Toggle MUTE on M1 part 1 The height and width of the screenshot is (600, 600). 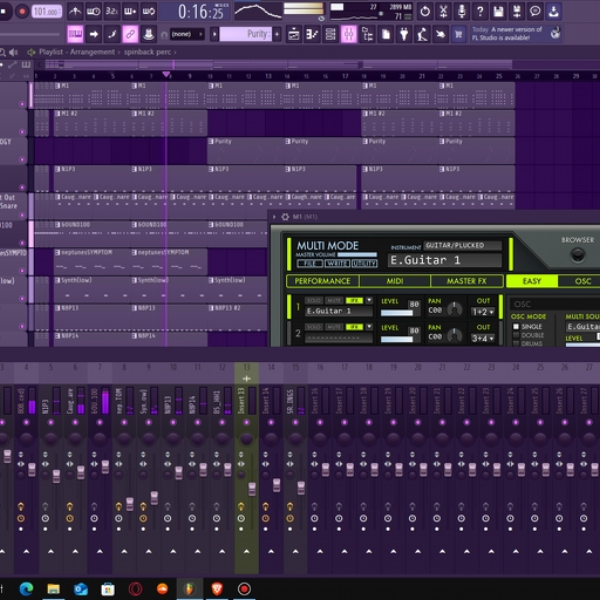pyautogui.click(x=334, y=300)
